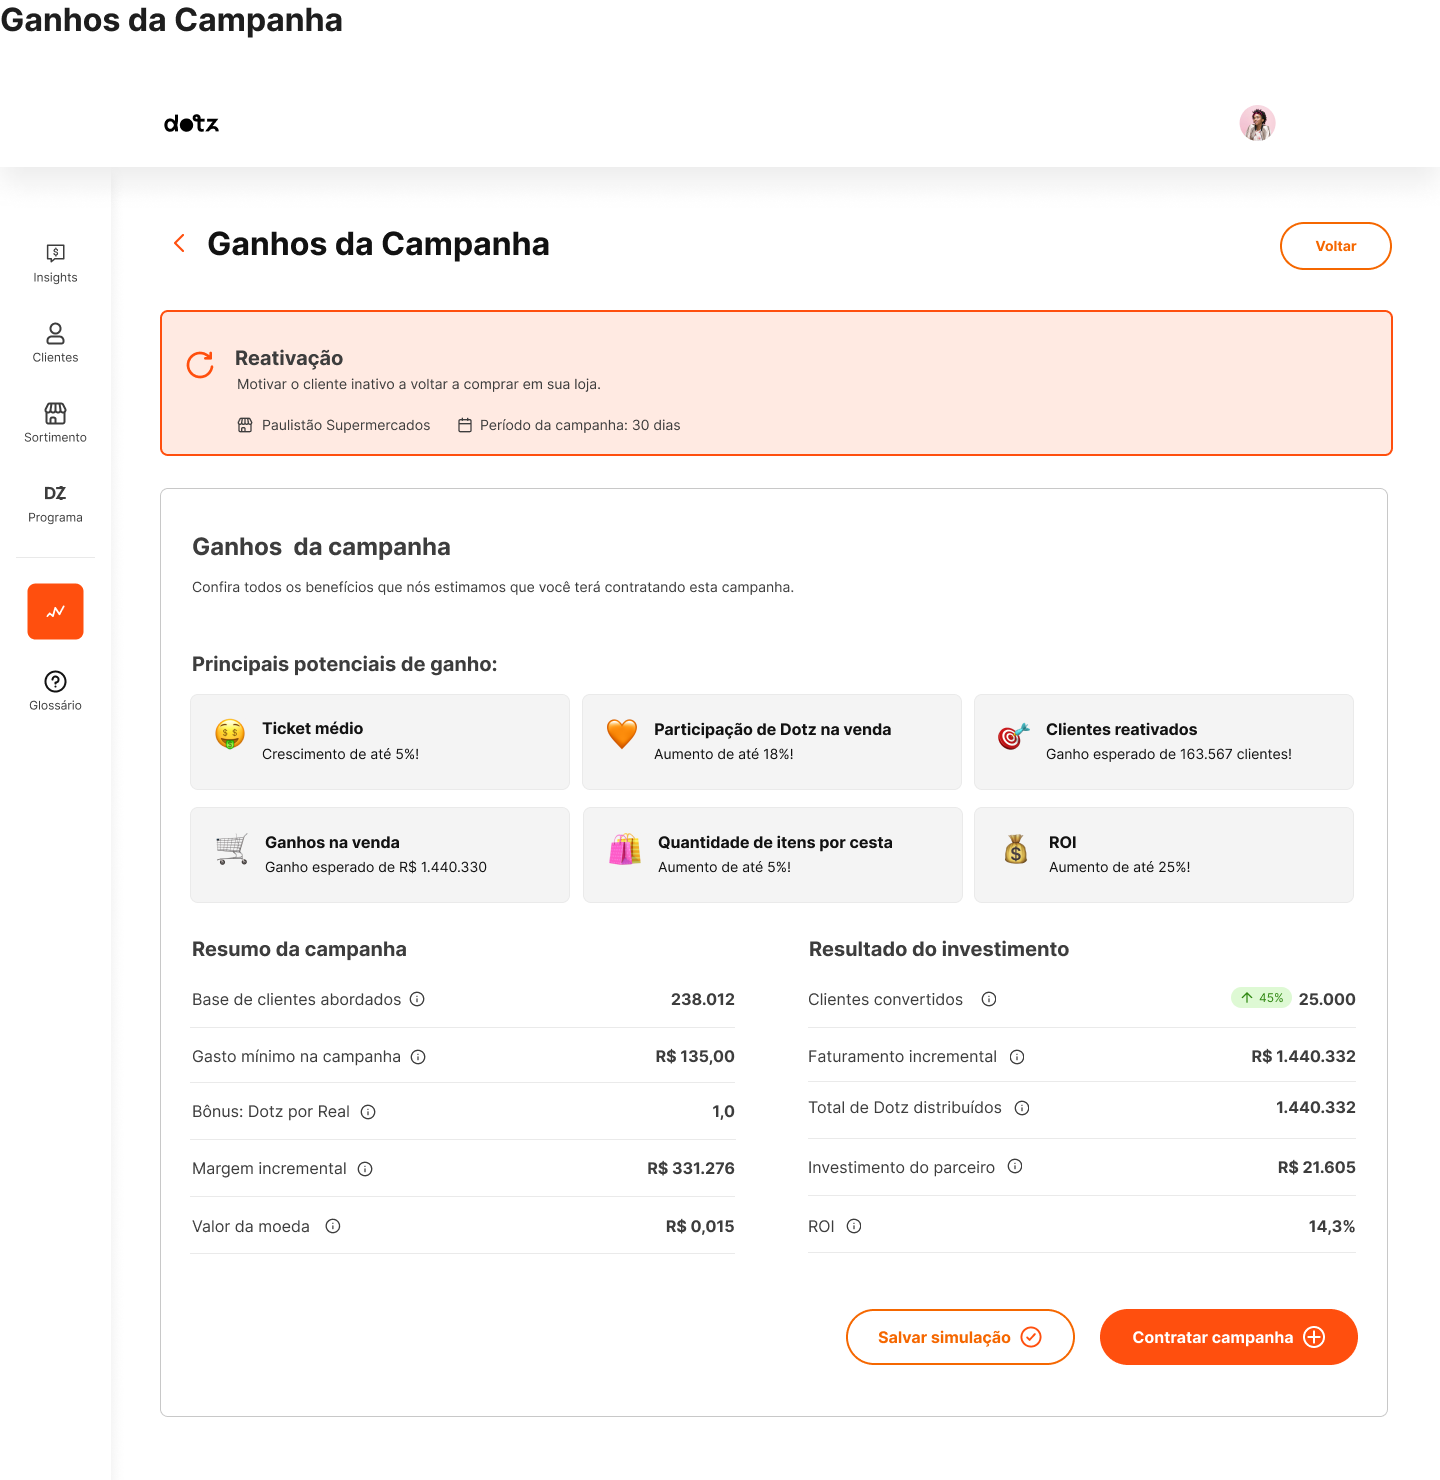Image resolution: width=1440 pixels, height=1480 pixels.
Task: Show info for Gasto mínimo na campanha
Action: [x=418, y=1057]
